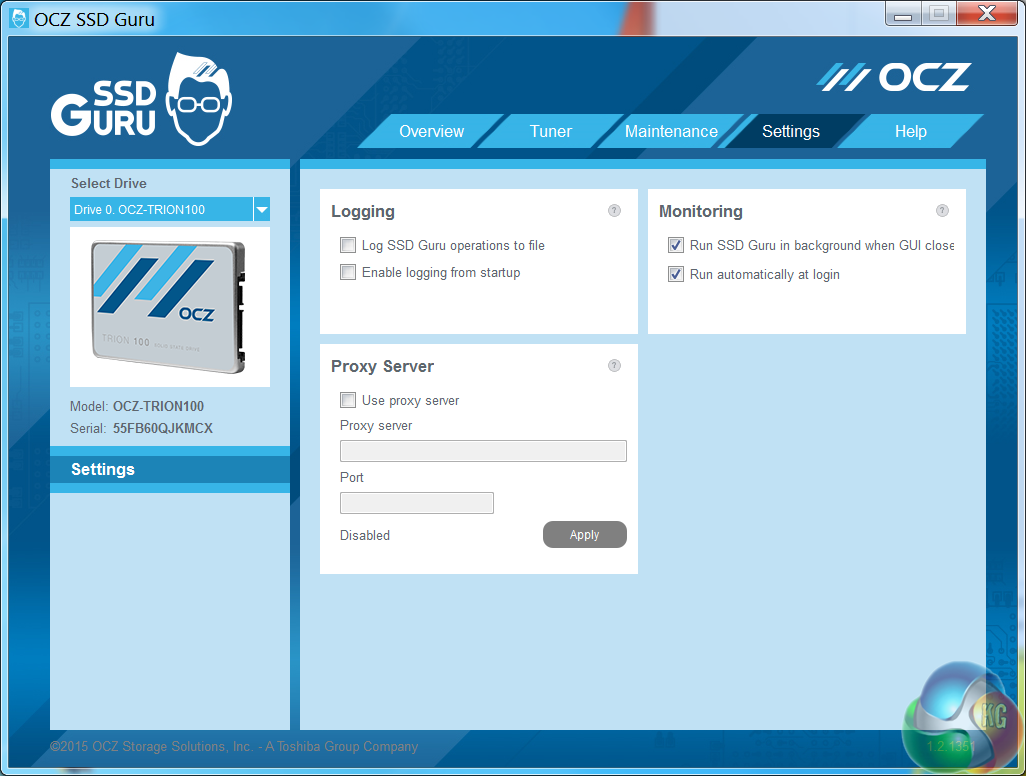Open the Proxy Server help question mark icon
This screenshot has width=1026, height=776.
pos(614,366)
